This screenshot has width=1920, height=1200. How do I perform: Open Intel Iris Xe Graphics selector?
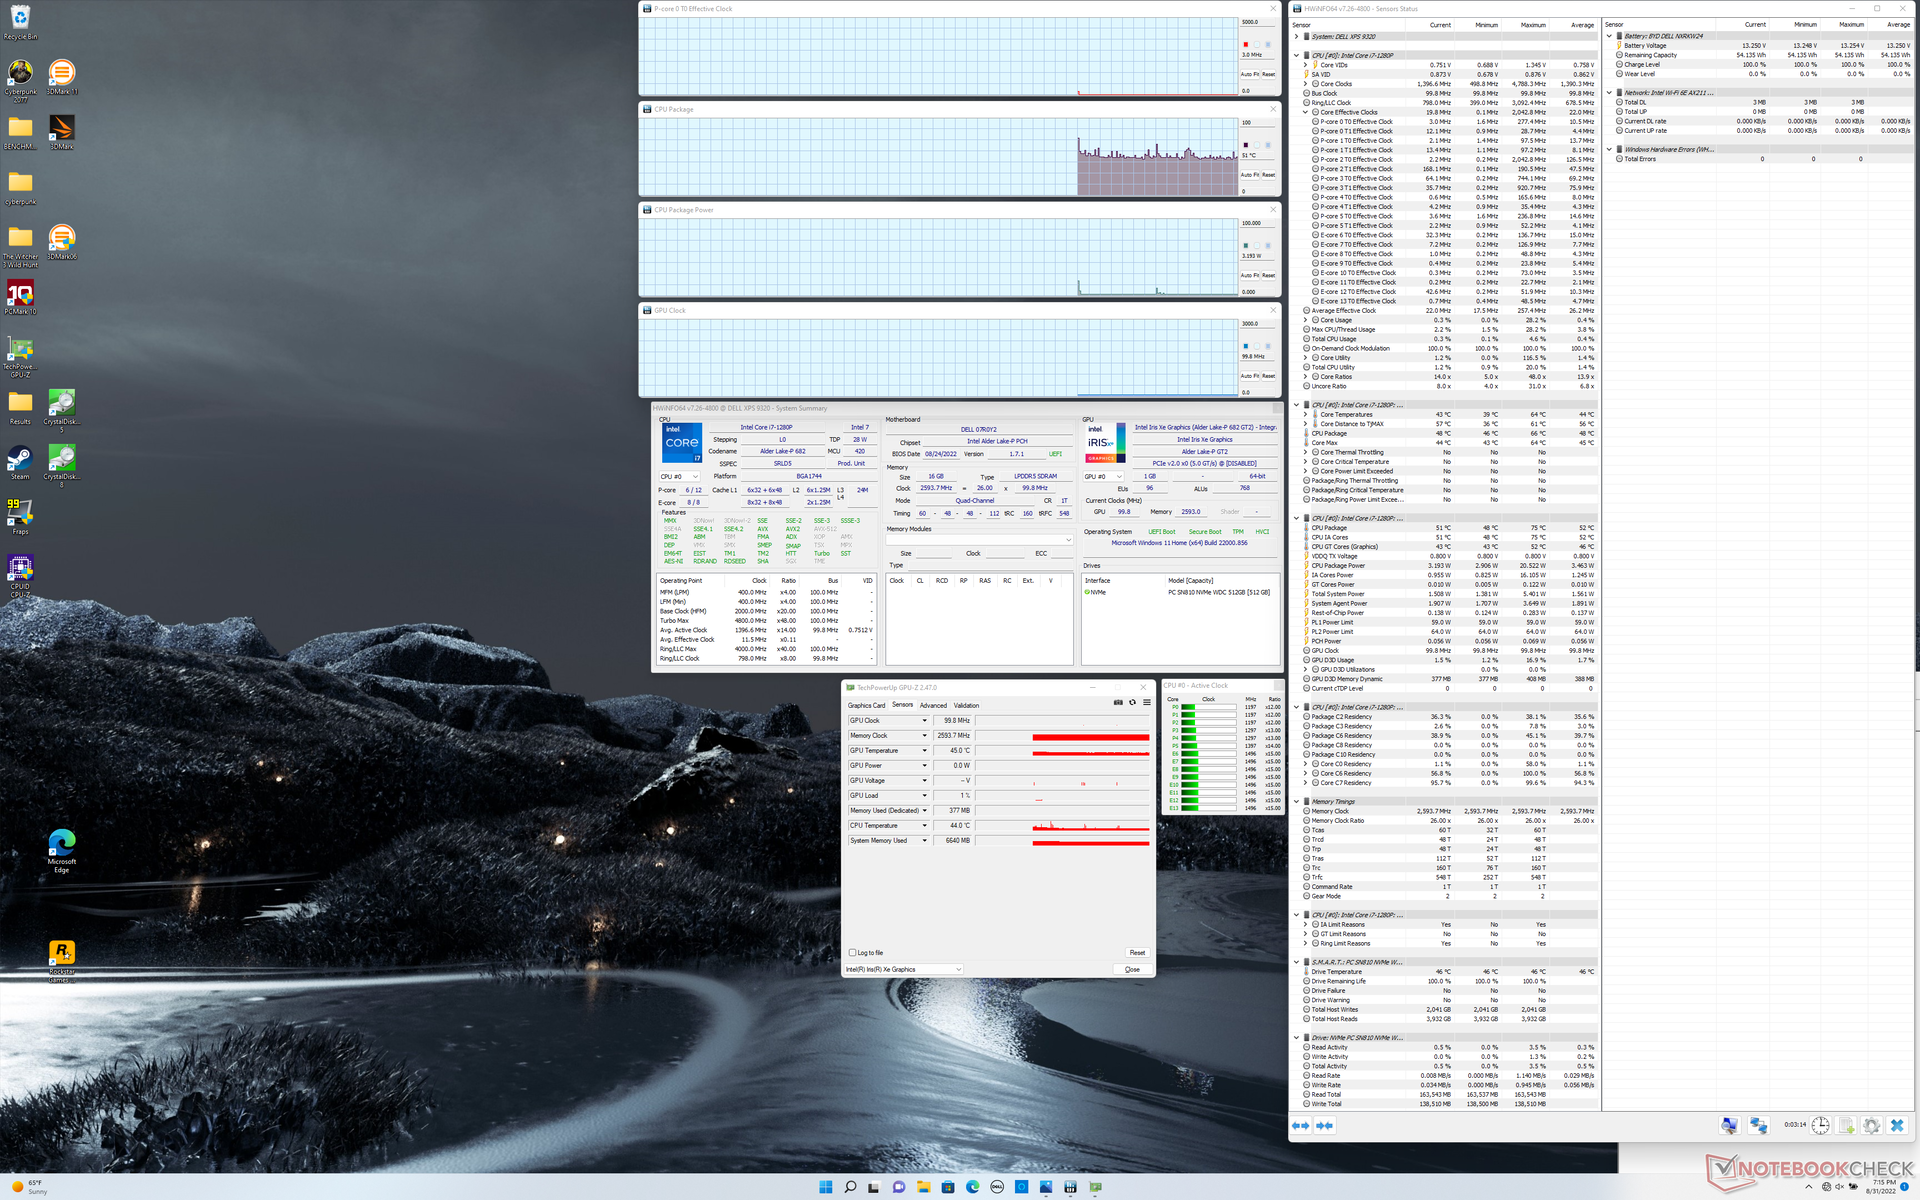(903, 969)
